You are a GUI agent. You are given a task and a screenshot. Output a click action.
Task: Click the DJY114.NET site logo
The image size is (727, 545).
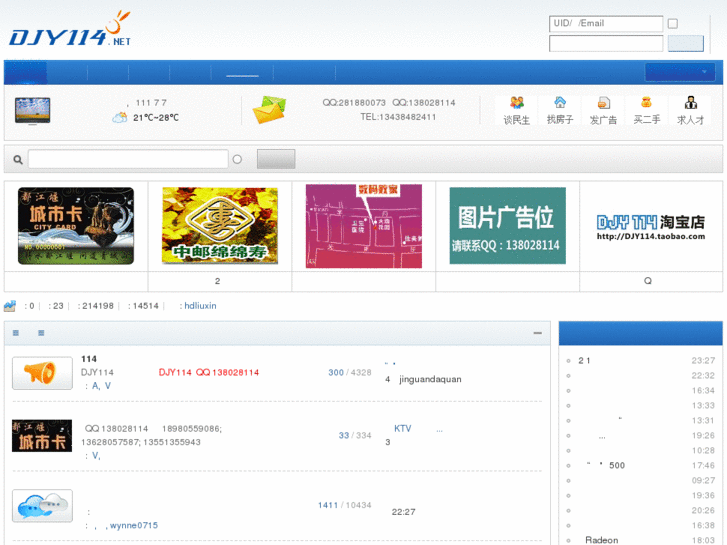tap(70, 29)
